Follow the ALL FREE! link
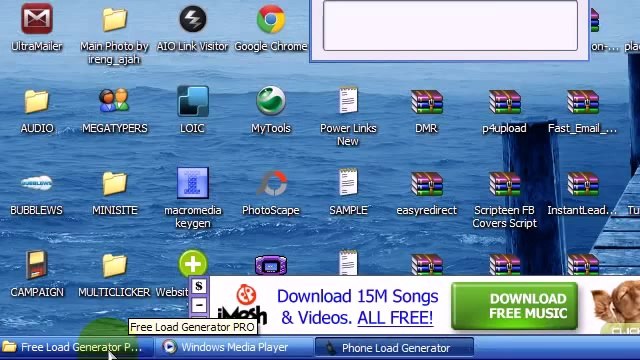 (x=395, y=318)
